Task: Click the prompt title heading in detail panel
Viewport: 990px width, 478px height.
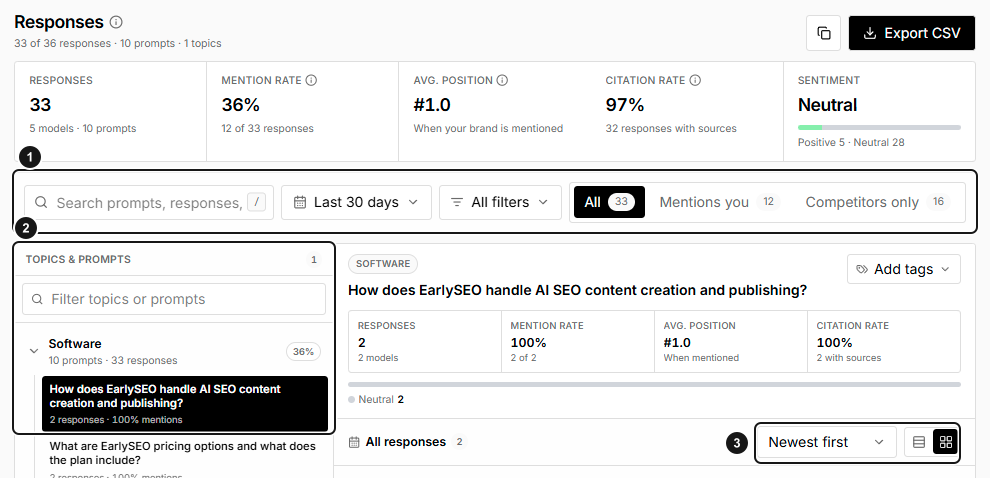Action: click(578, 290)
